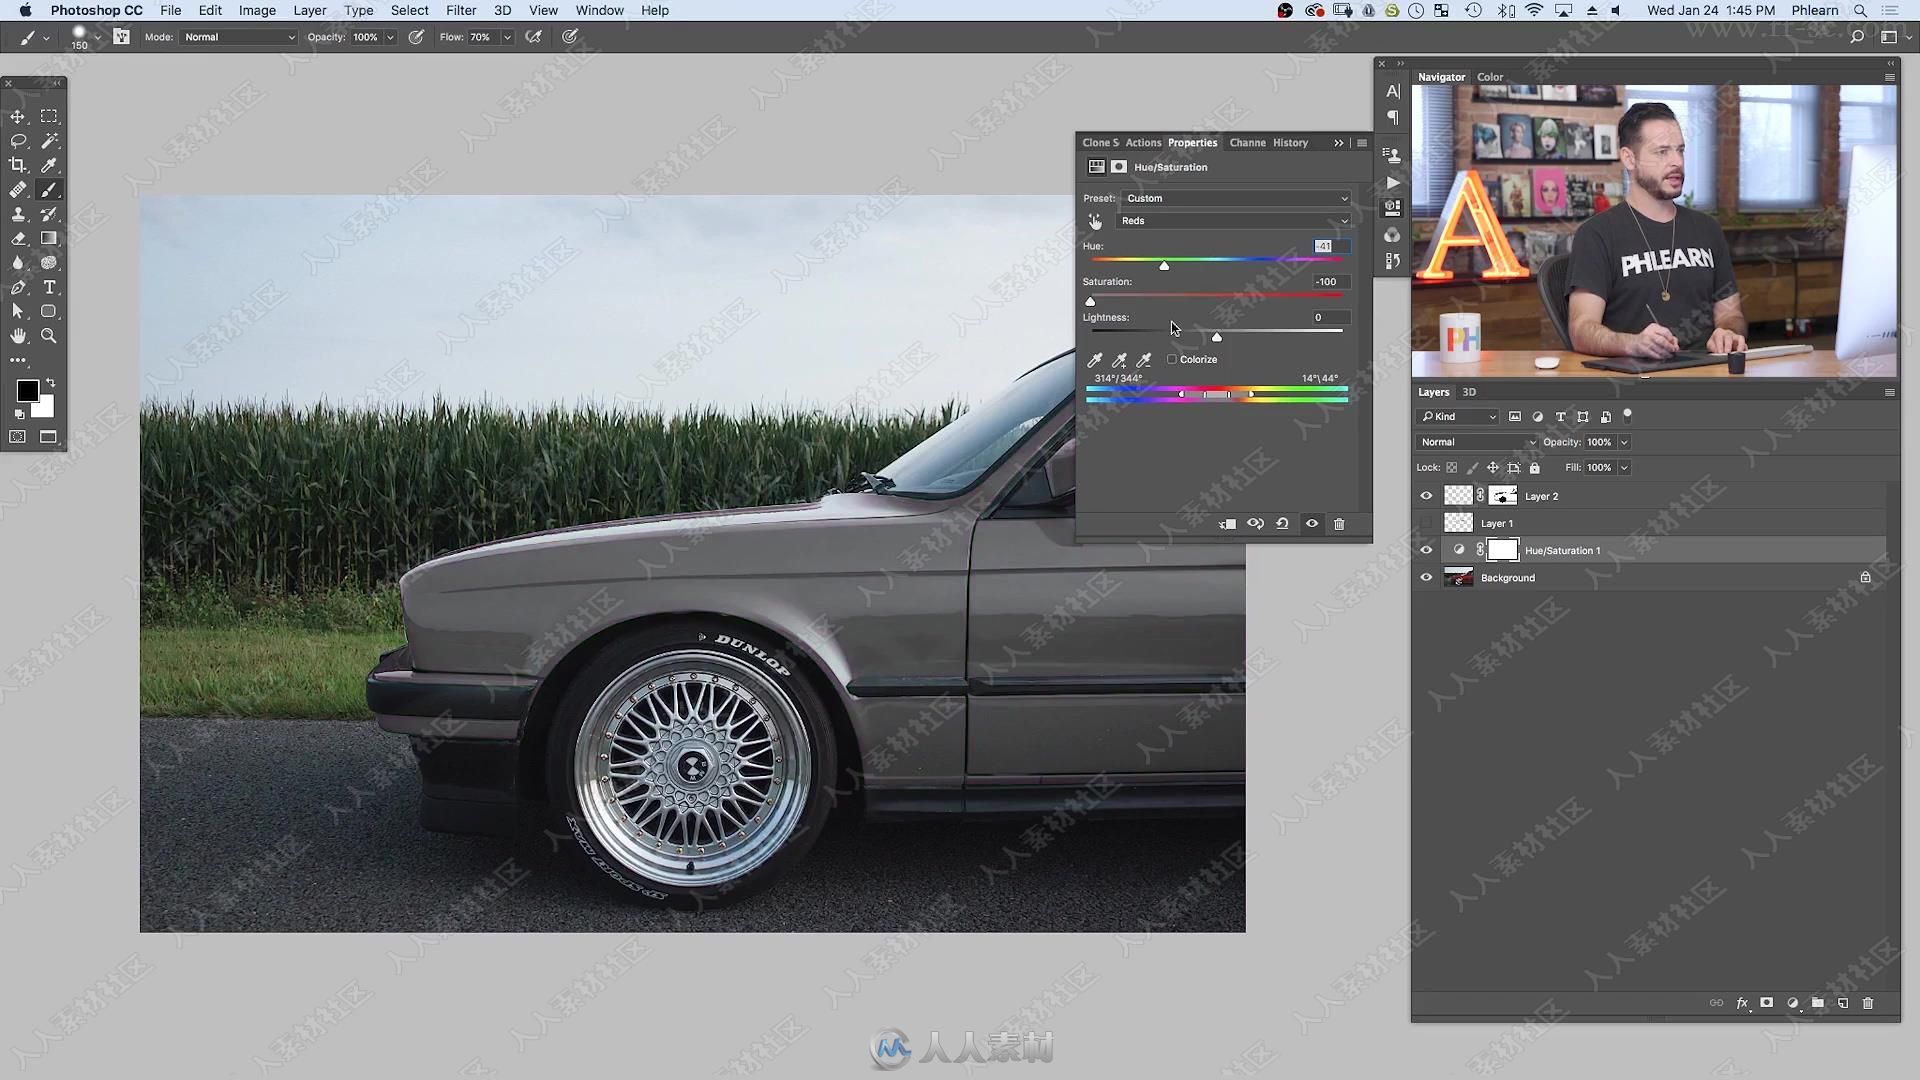1920x1080 pixels.
Task: Select the Lasso tool
Action: pos(18,141)
